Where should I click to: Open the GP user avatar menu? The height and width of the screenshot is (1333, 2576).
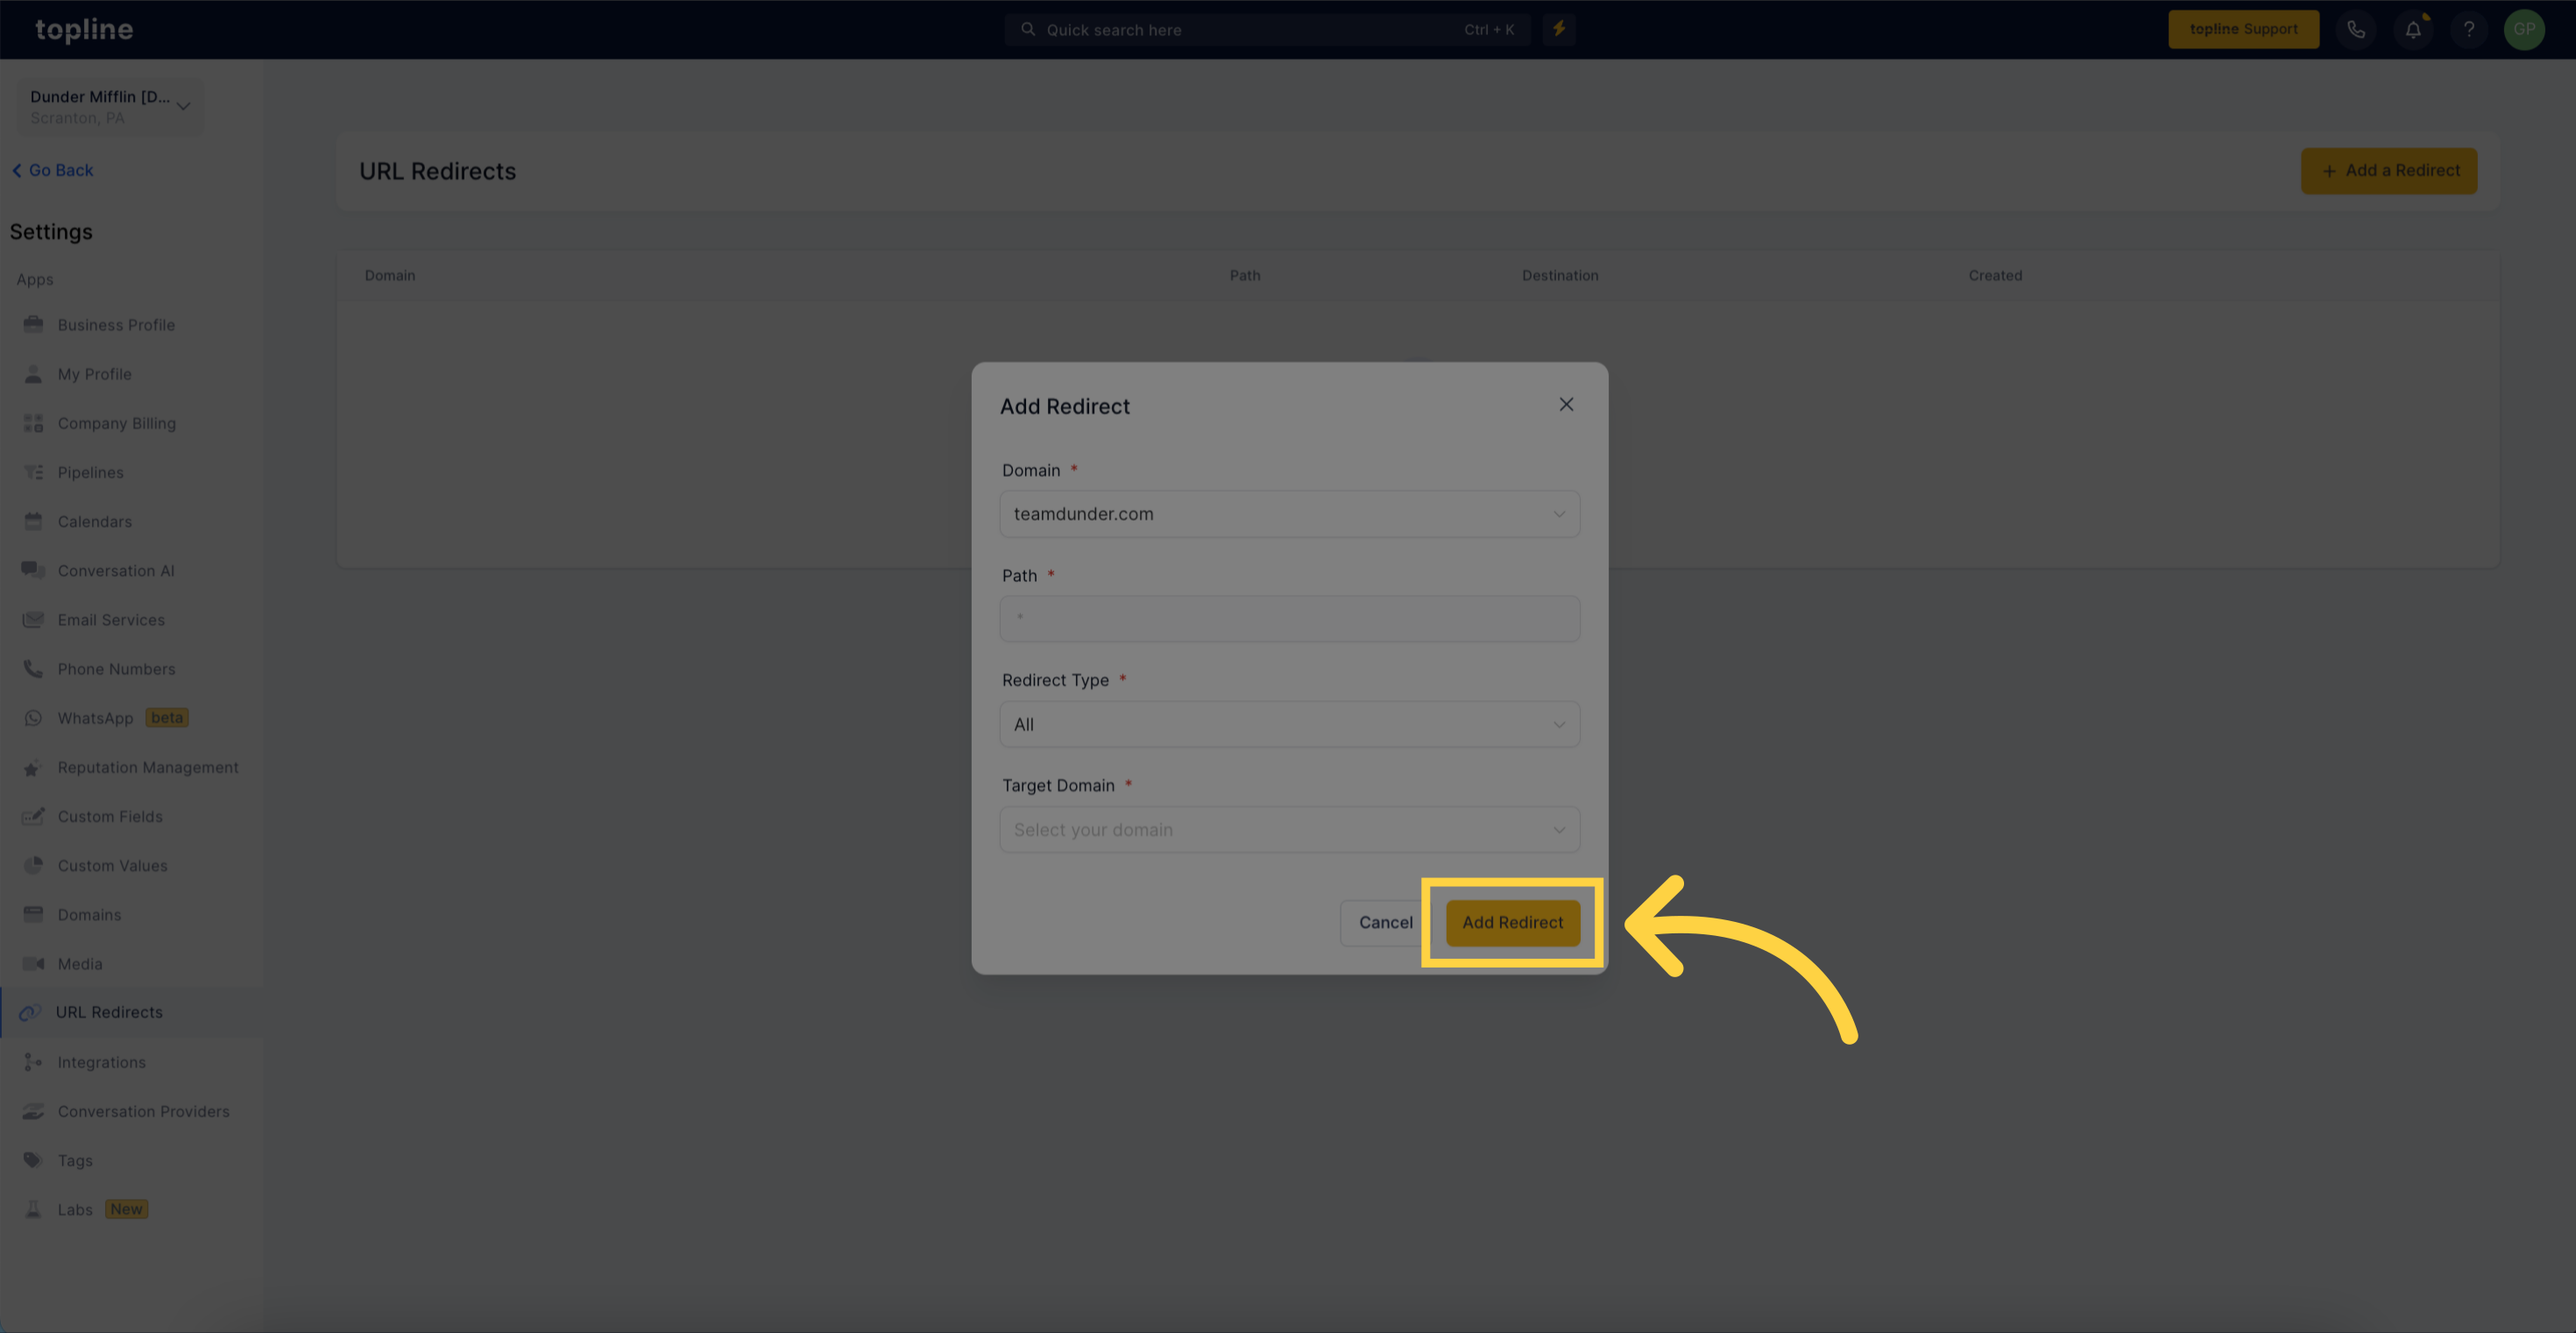(x=2524, y=29)
